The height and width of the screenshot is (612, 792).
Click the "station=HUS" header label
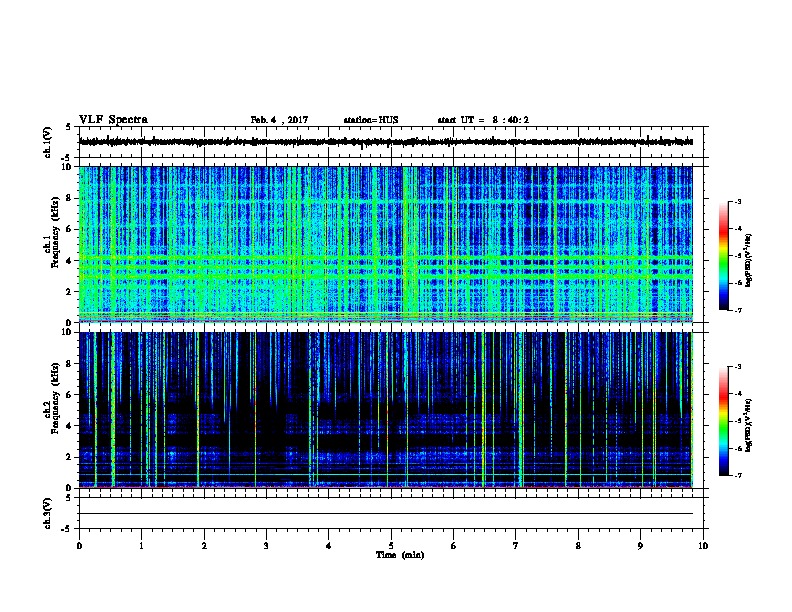(x=371, y=120)
